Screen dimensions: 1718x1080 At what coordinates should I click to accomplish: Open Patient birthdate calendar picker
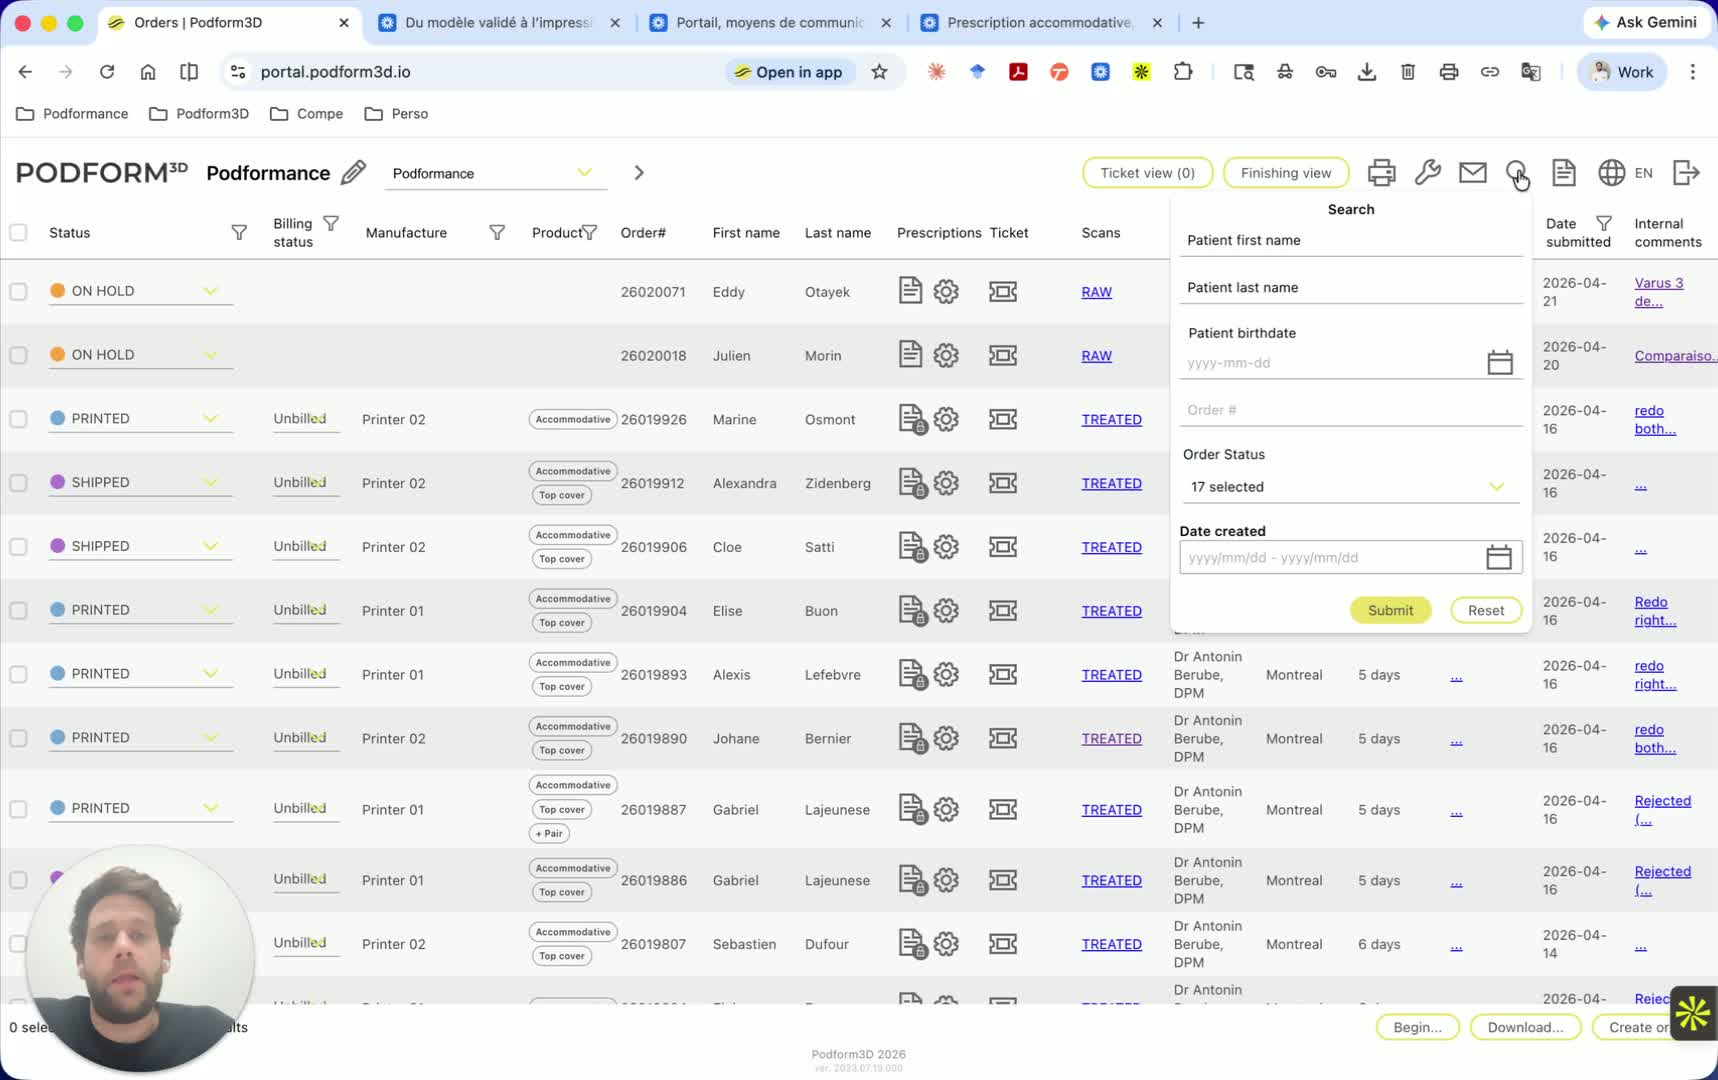(1500, 362)
